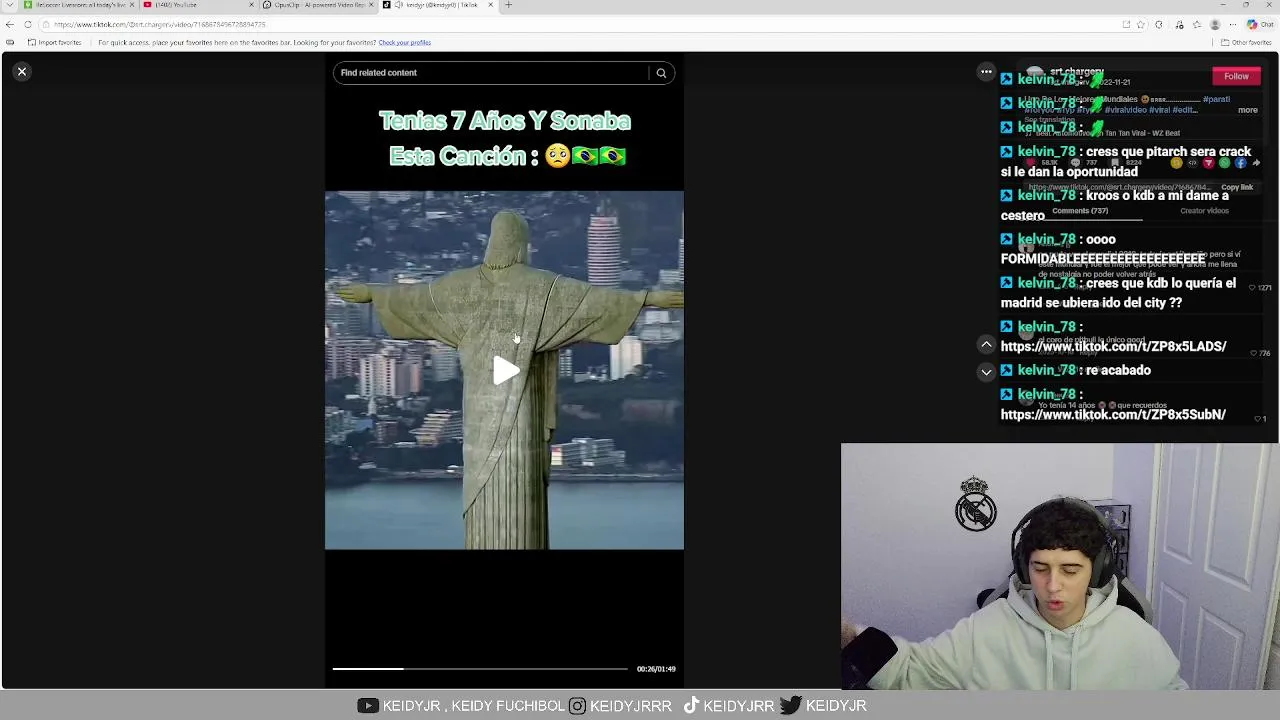Open a new browser tab
The height and width of the screenshot is (720, 1280).
(x=508, y=5)
